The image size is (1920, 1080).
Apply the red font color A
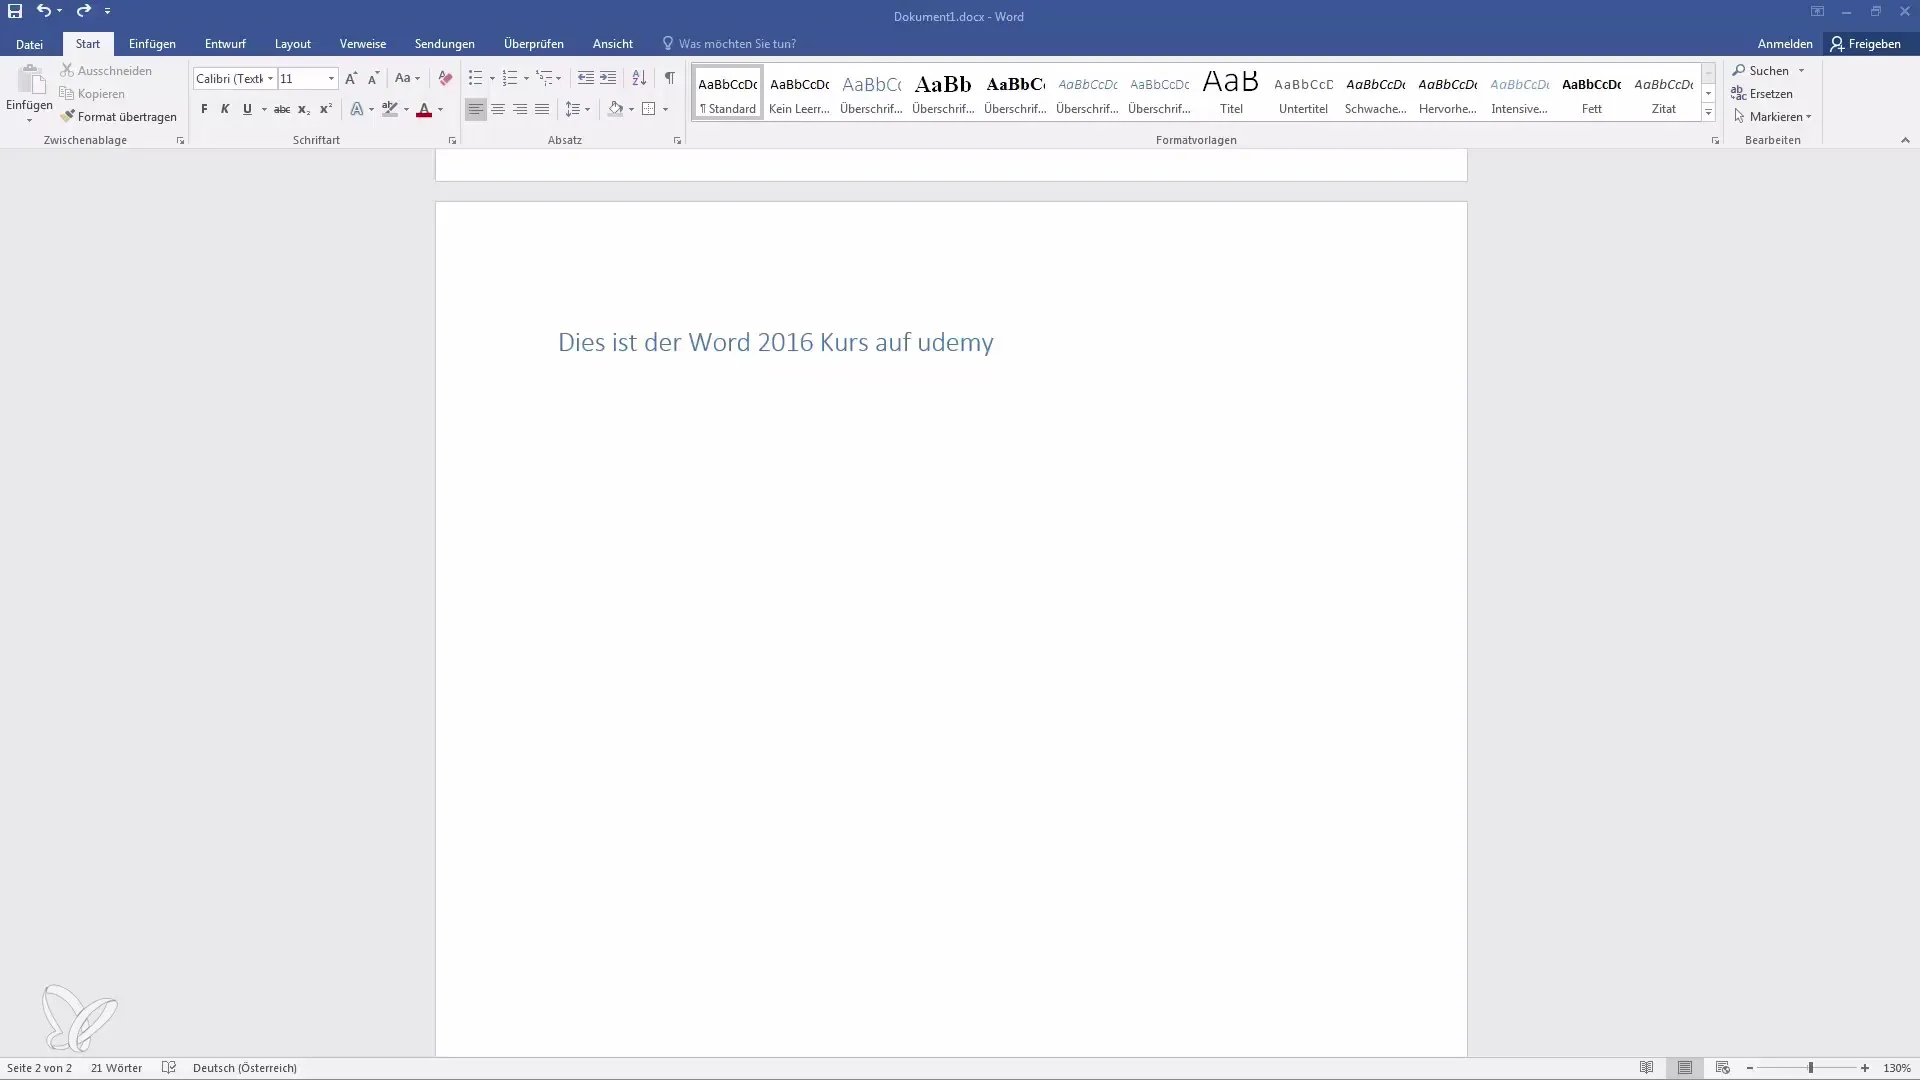[x=424, y=110]
